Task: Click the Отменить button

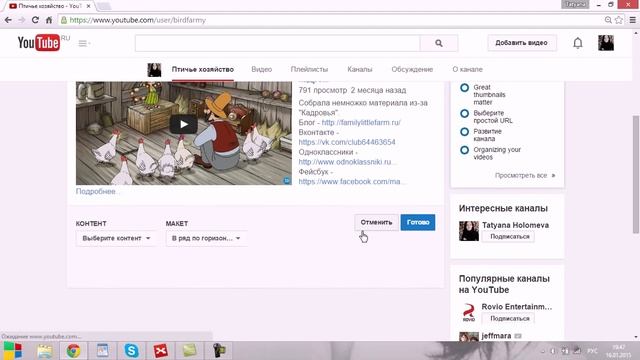Action: [376, 222]
